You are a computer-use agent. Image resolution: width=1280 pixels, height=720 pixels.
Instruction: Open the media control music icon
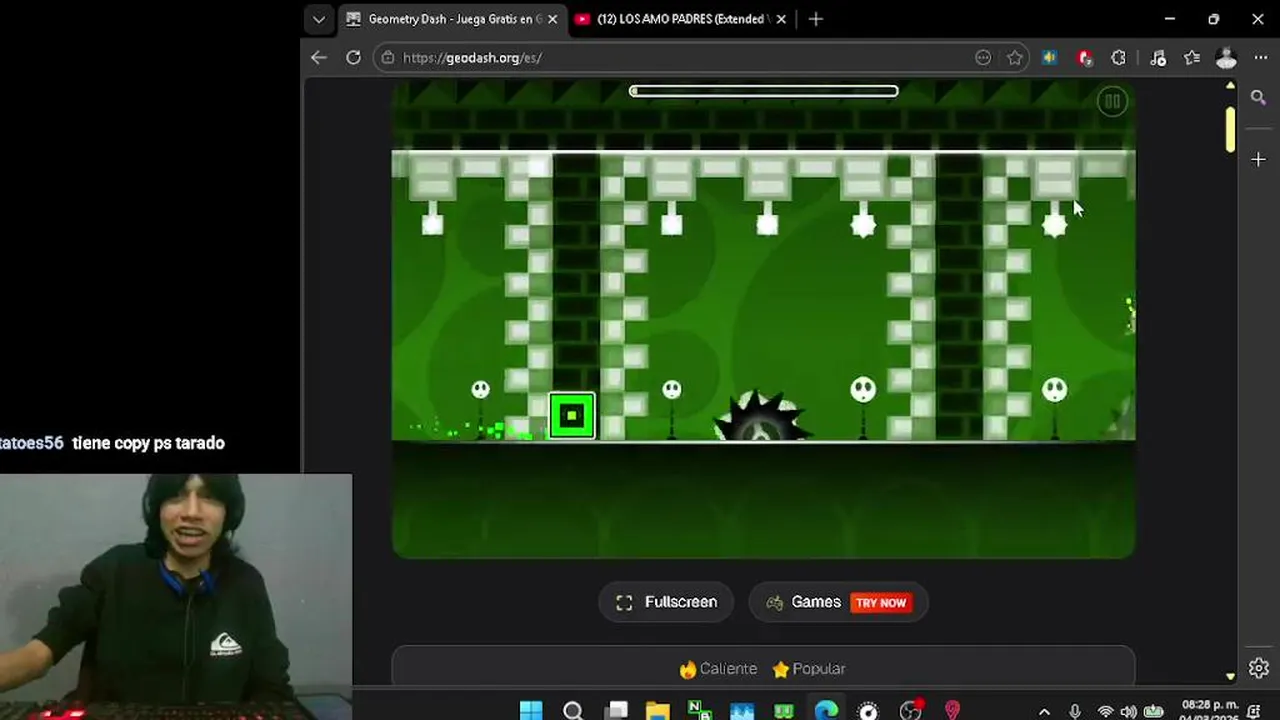click(x=1157, y=58)
